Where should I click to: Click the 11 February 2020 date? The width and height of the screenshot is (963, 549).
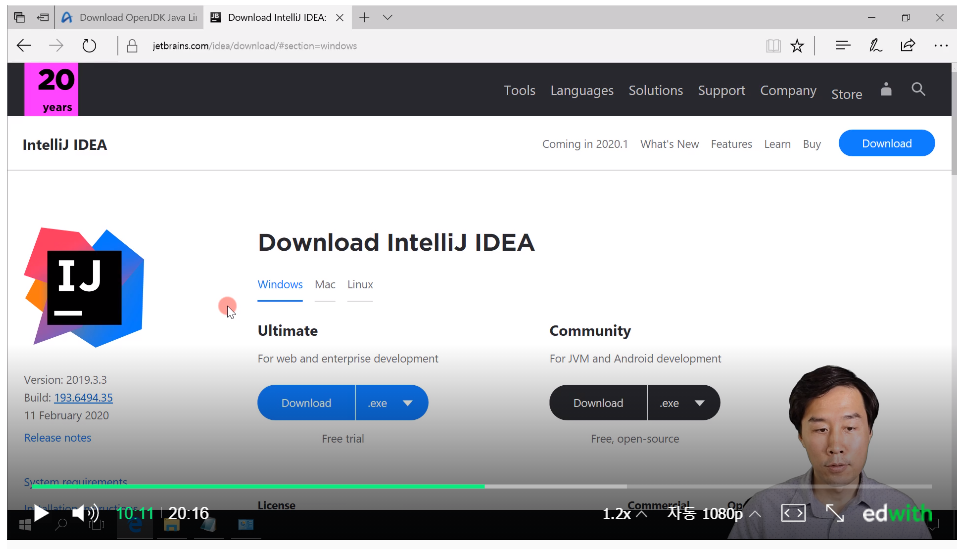coord(66,416)
